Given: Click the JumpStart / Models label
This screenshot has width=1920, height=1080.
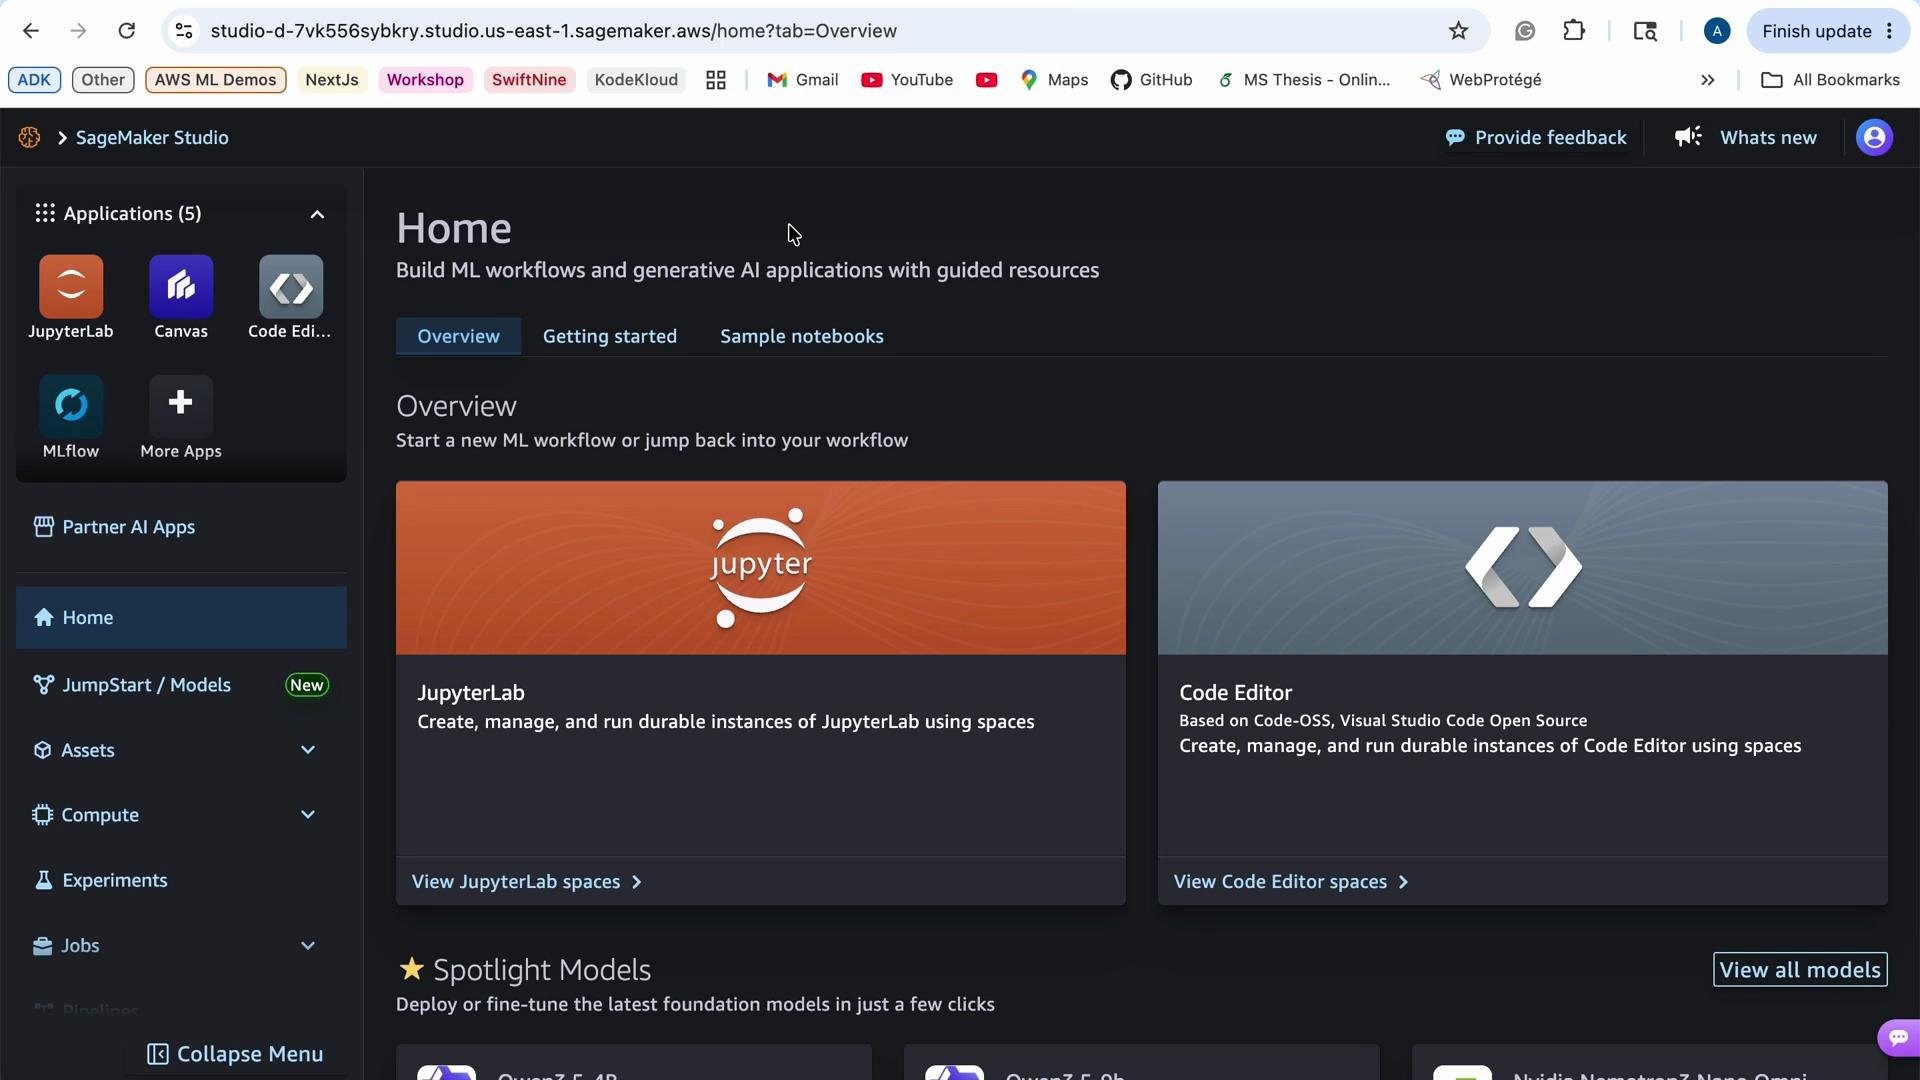Looking at the screenshot, I should pyautogui.click(x=147, y=685).
